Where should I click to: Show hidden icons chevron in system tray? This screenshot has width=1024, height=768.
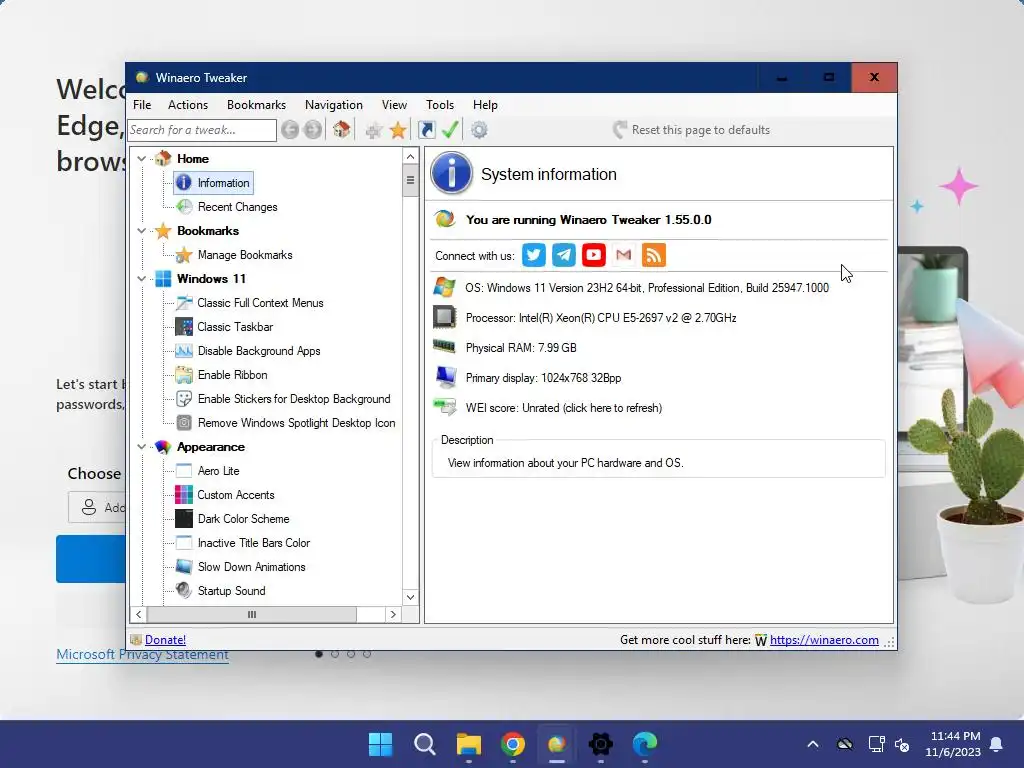813,744
